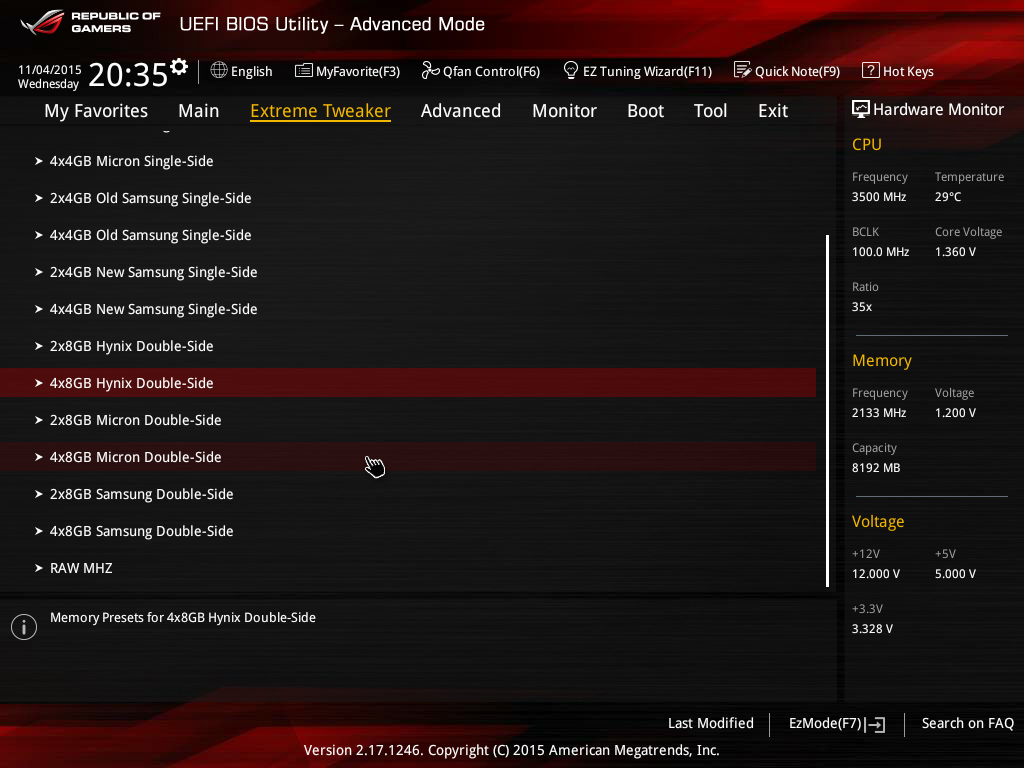Open the Monitor tab
The width and height of the screenshot is (1024, 768).
(564, 111)
